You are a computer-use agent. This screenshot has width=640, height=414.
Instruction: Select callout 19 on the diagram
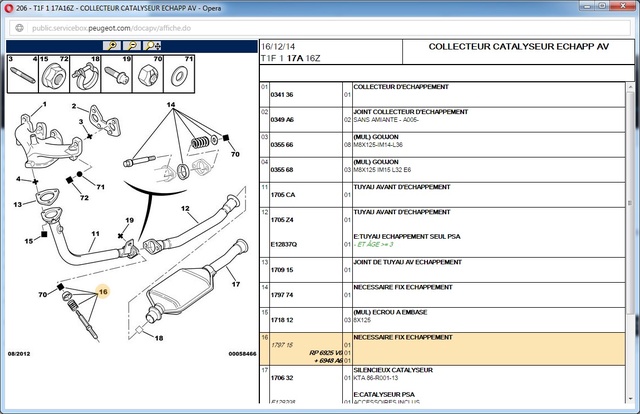[129, 220]
